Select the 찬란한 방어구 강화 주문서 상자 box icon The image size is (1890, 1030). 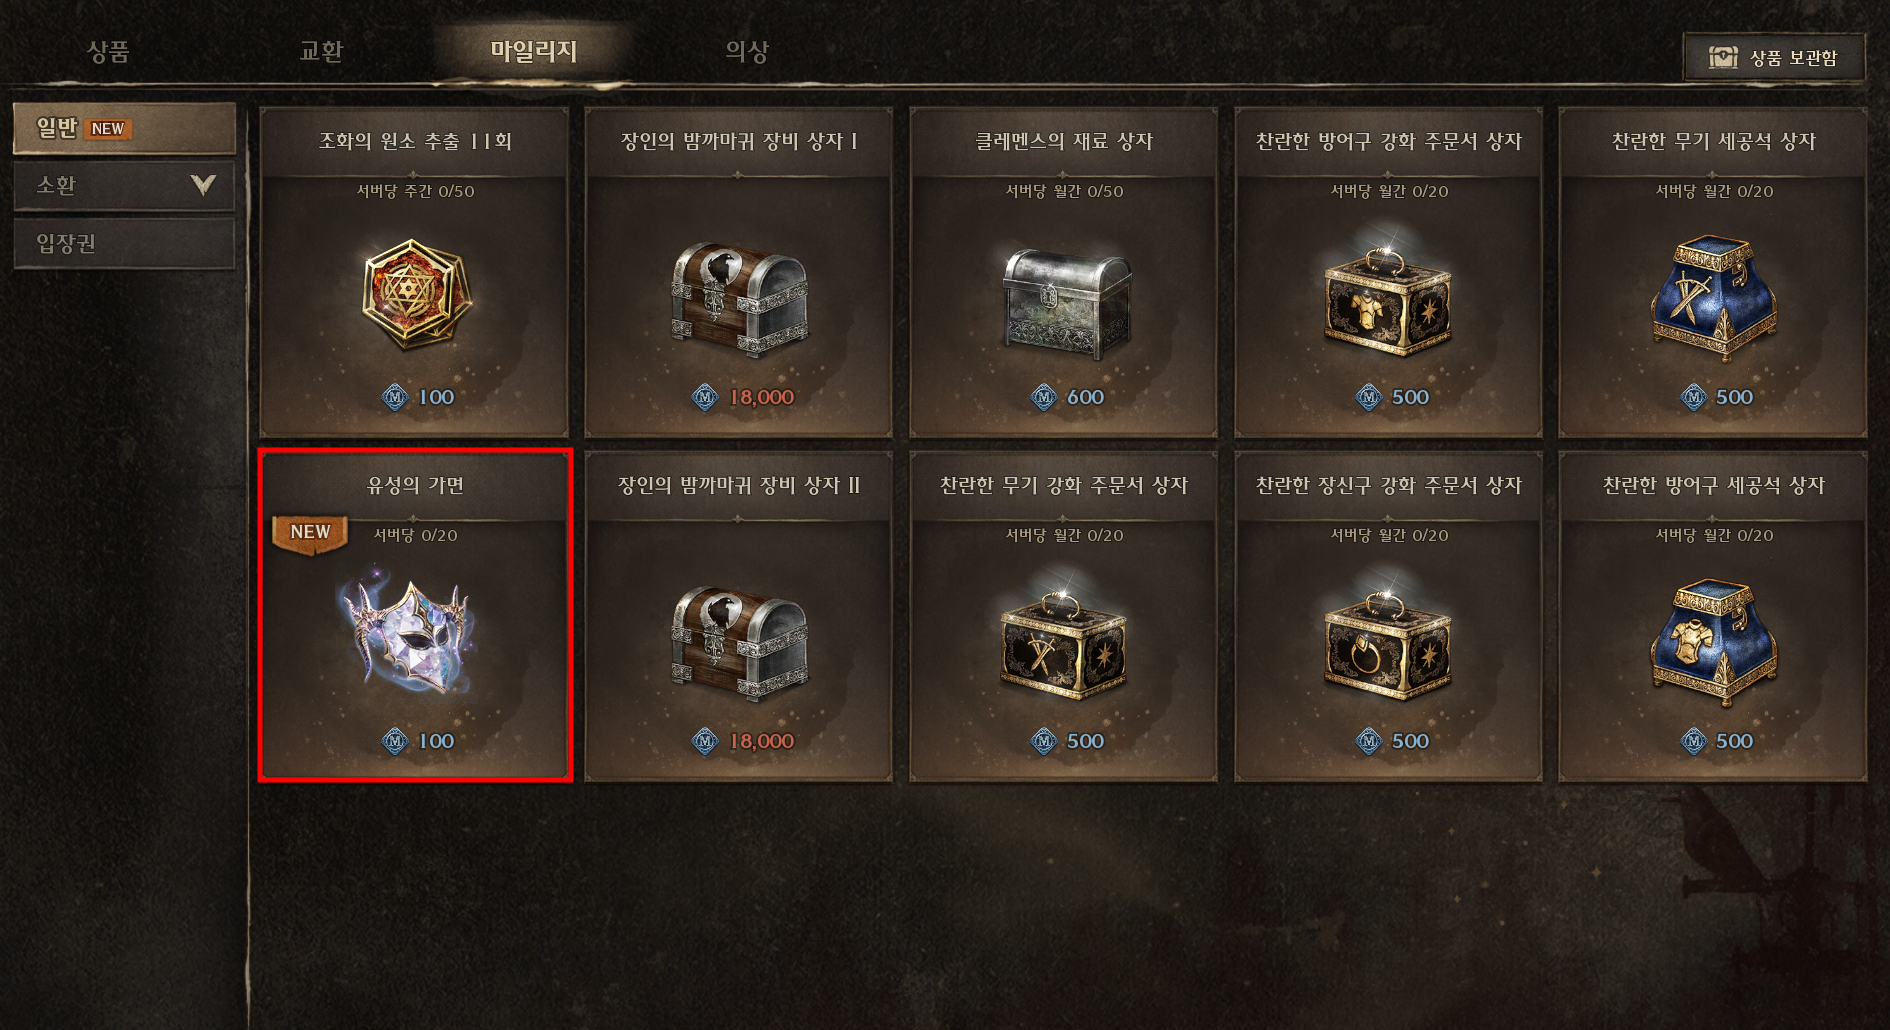[1388, 299]
